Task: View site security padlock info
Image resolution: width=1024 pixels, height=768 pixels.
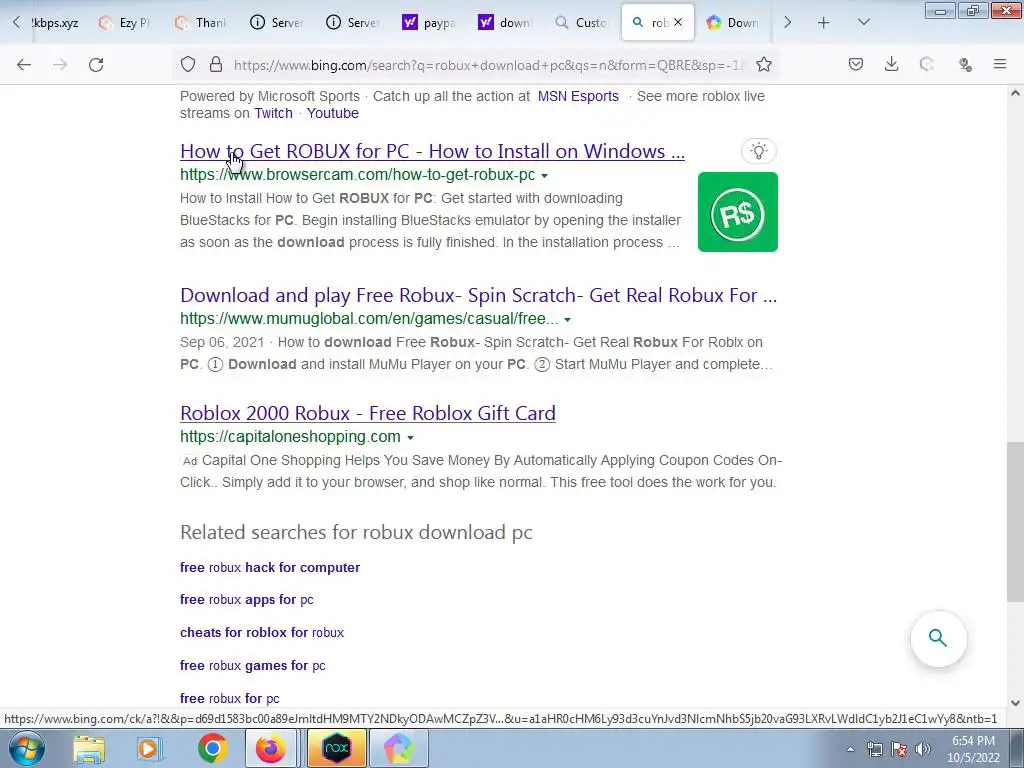Action: click(x=216, y=64)
